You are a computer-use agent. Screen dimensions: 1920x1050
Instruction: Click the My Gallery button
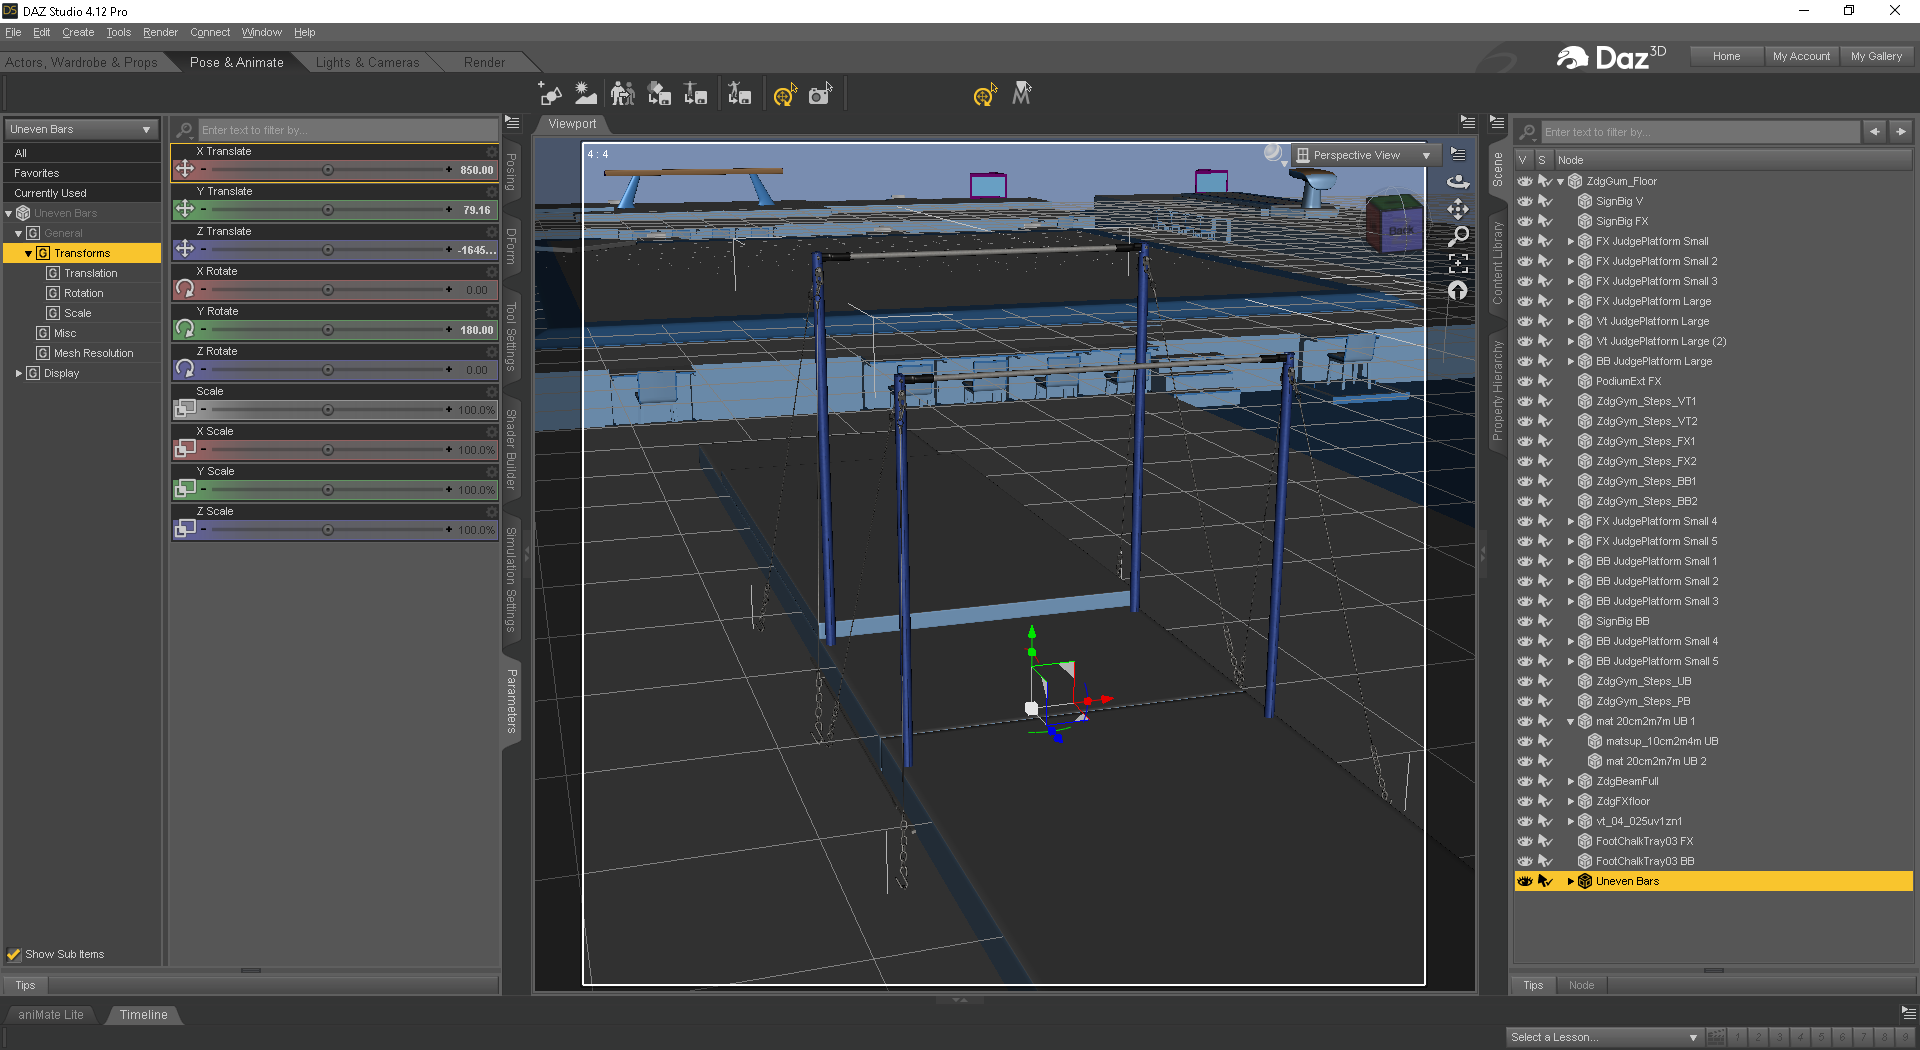1876,56
